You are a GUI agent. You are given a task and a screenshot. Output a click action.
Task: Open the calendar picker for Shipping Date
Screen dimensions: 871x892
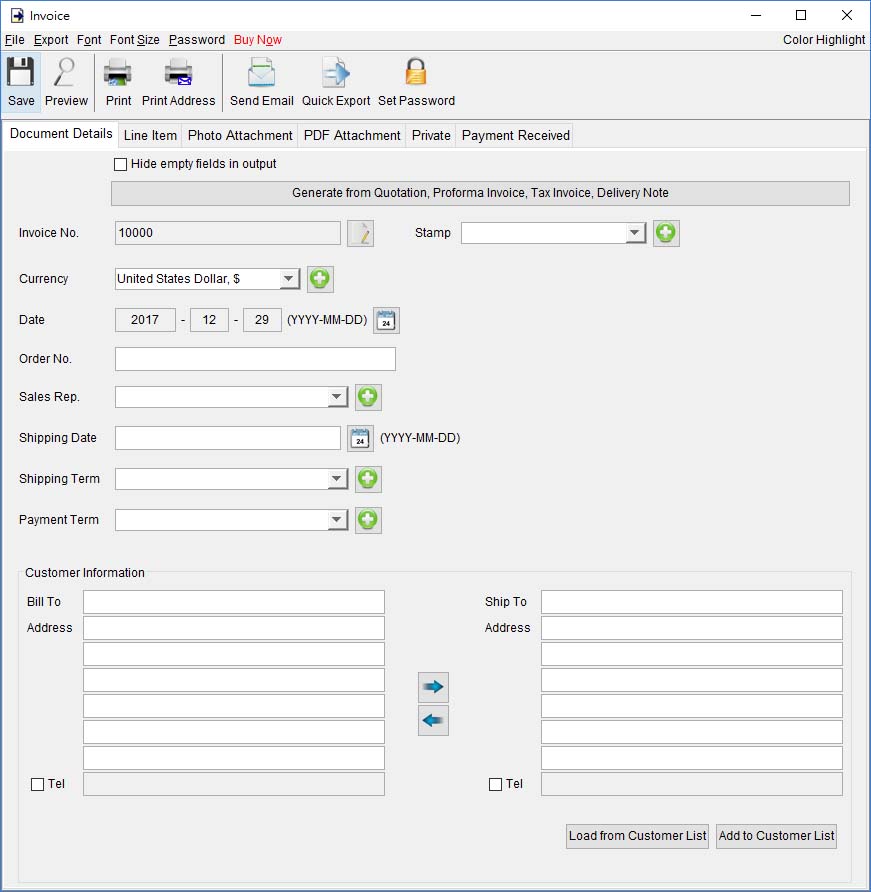360,439
